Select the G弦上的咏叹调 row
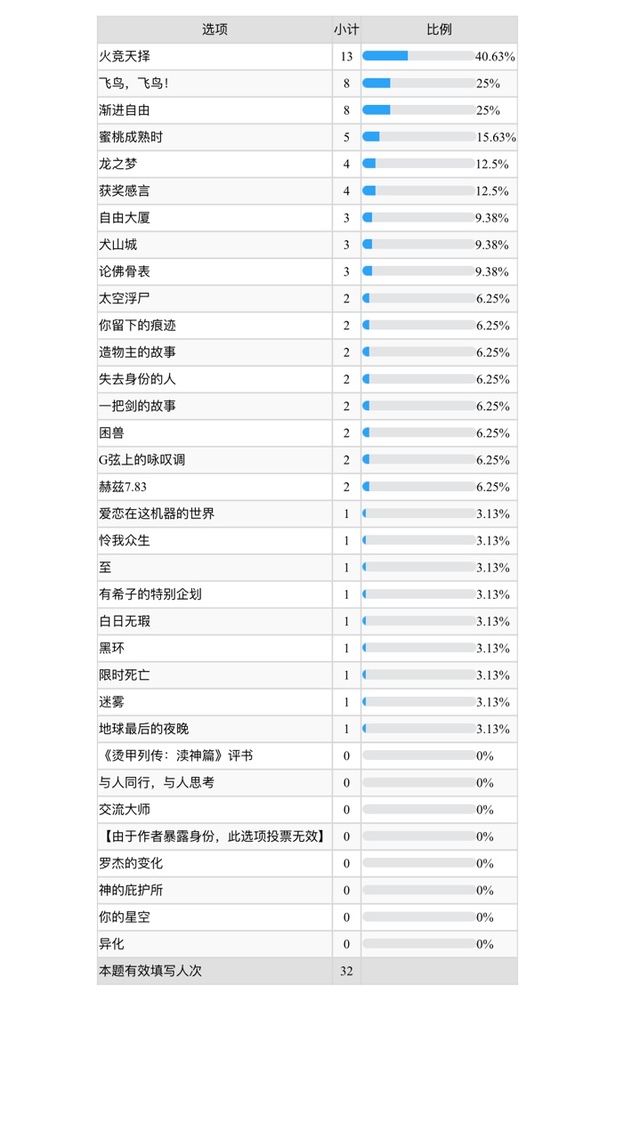The image size is (640, 1139). tap(307, 460)
